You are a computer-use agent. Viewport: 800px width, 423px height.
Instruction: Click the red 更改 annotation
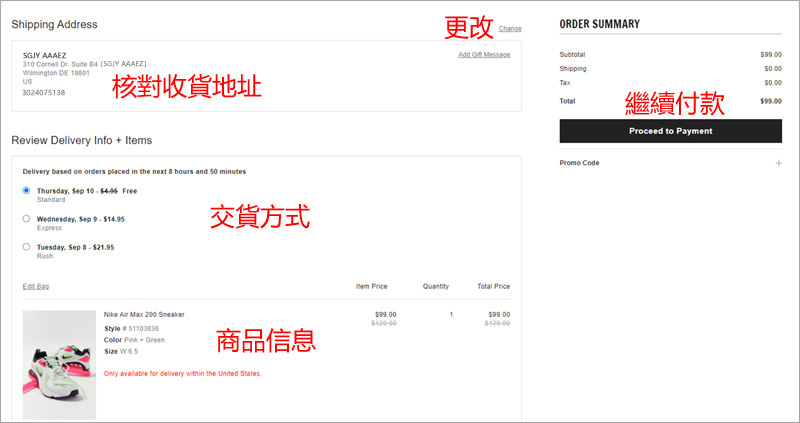click(468, 26)
